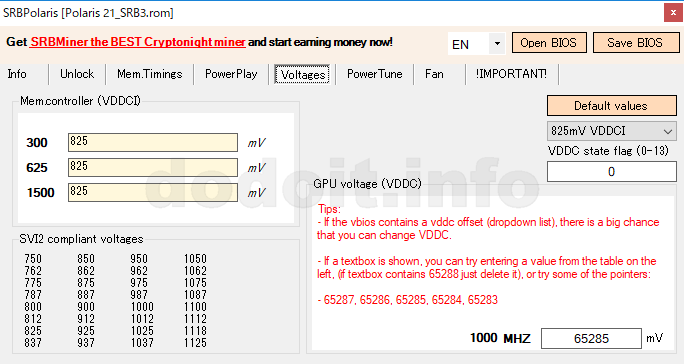Screen dimensions: 684x364
Task: Open the !IMPORTANT! tab
Action: coord(511,74)
